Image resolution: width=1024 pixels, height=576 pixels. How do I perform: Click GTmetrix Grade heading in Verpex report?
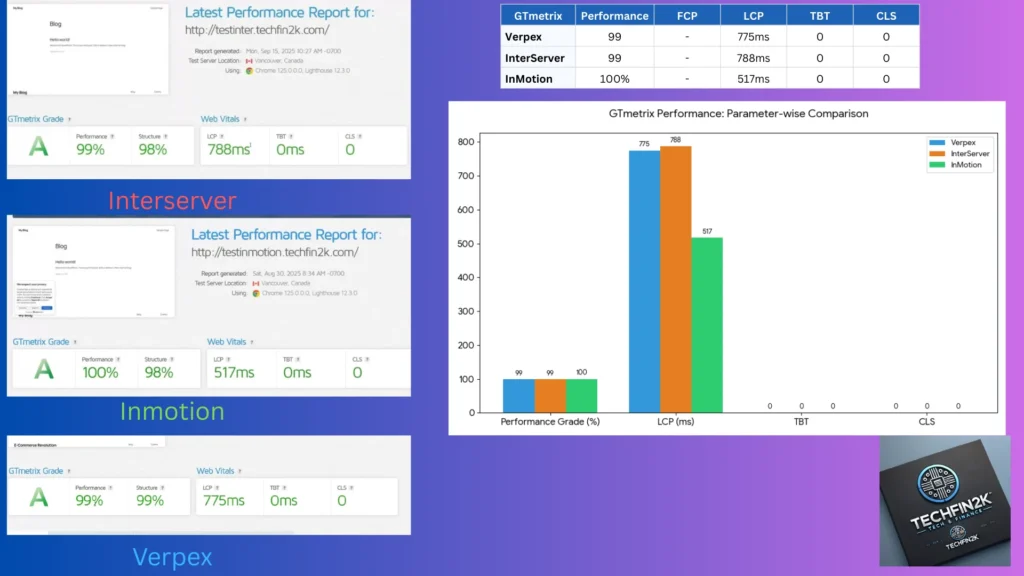point(36,471)
